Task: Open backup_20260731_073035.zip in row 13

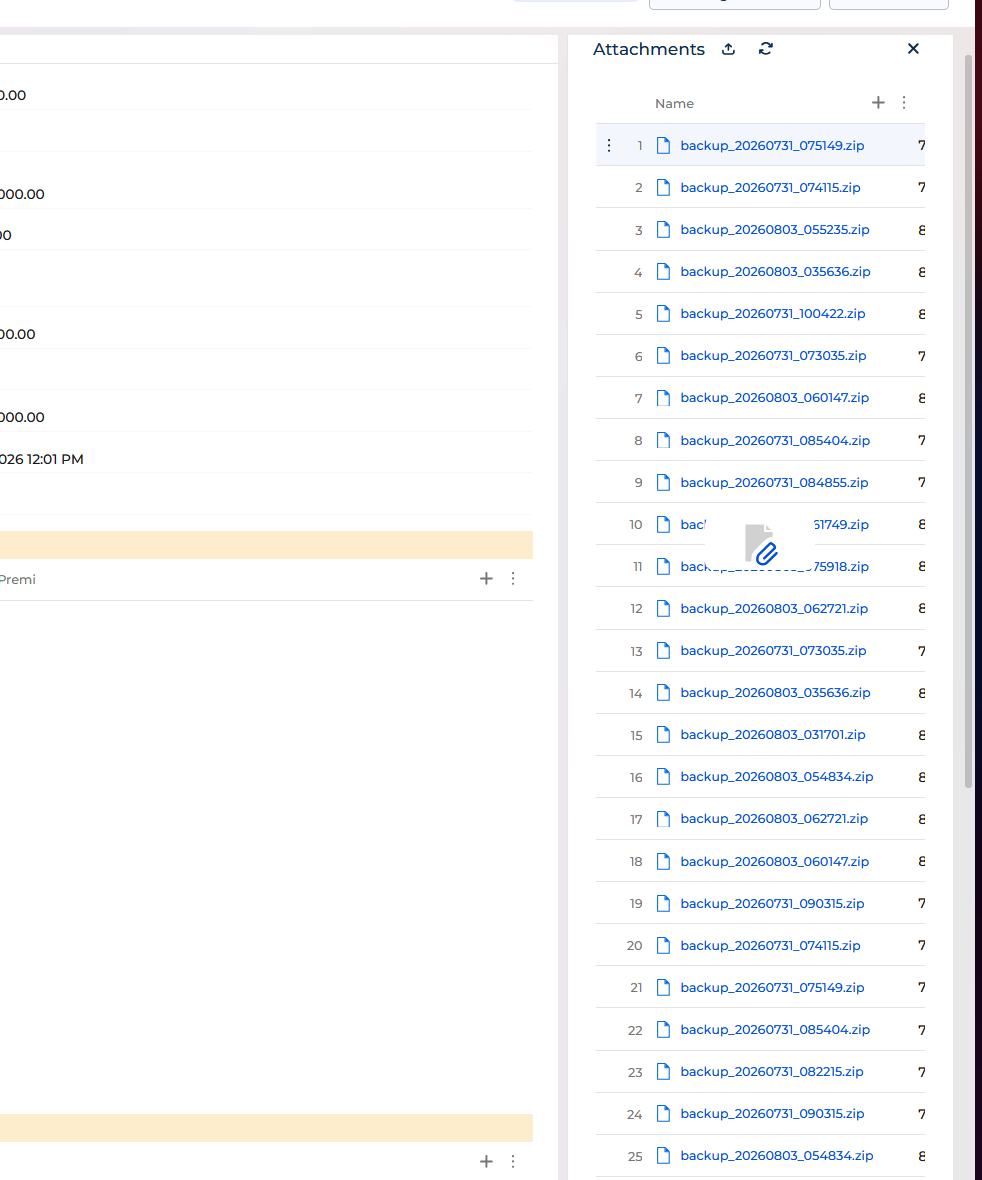Action: pos(774,651)
